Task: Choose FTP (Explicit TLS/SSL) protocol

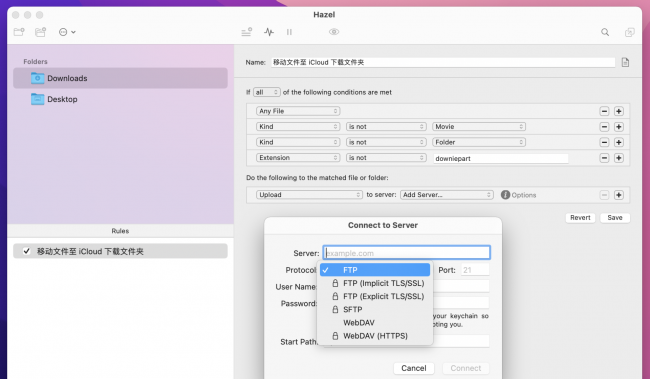Action: 375,296
